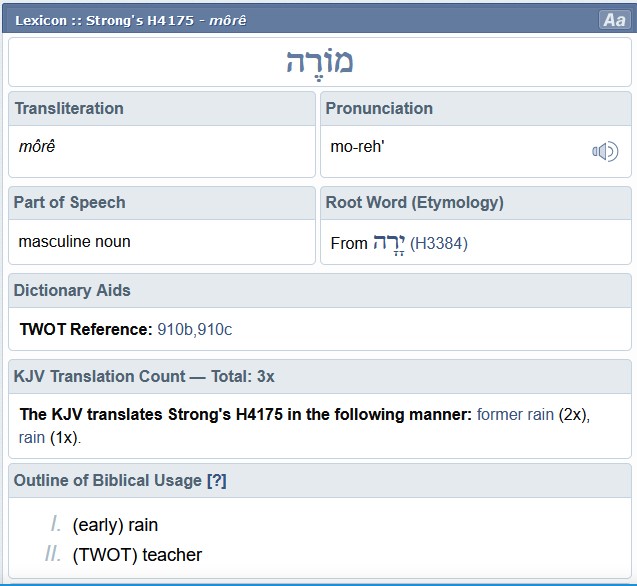The height and width of the screenshot is (586, 637).
Task: Click the 'rain' translation link
Action: [x=32, y=437]
